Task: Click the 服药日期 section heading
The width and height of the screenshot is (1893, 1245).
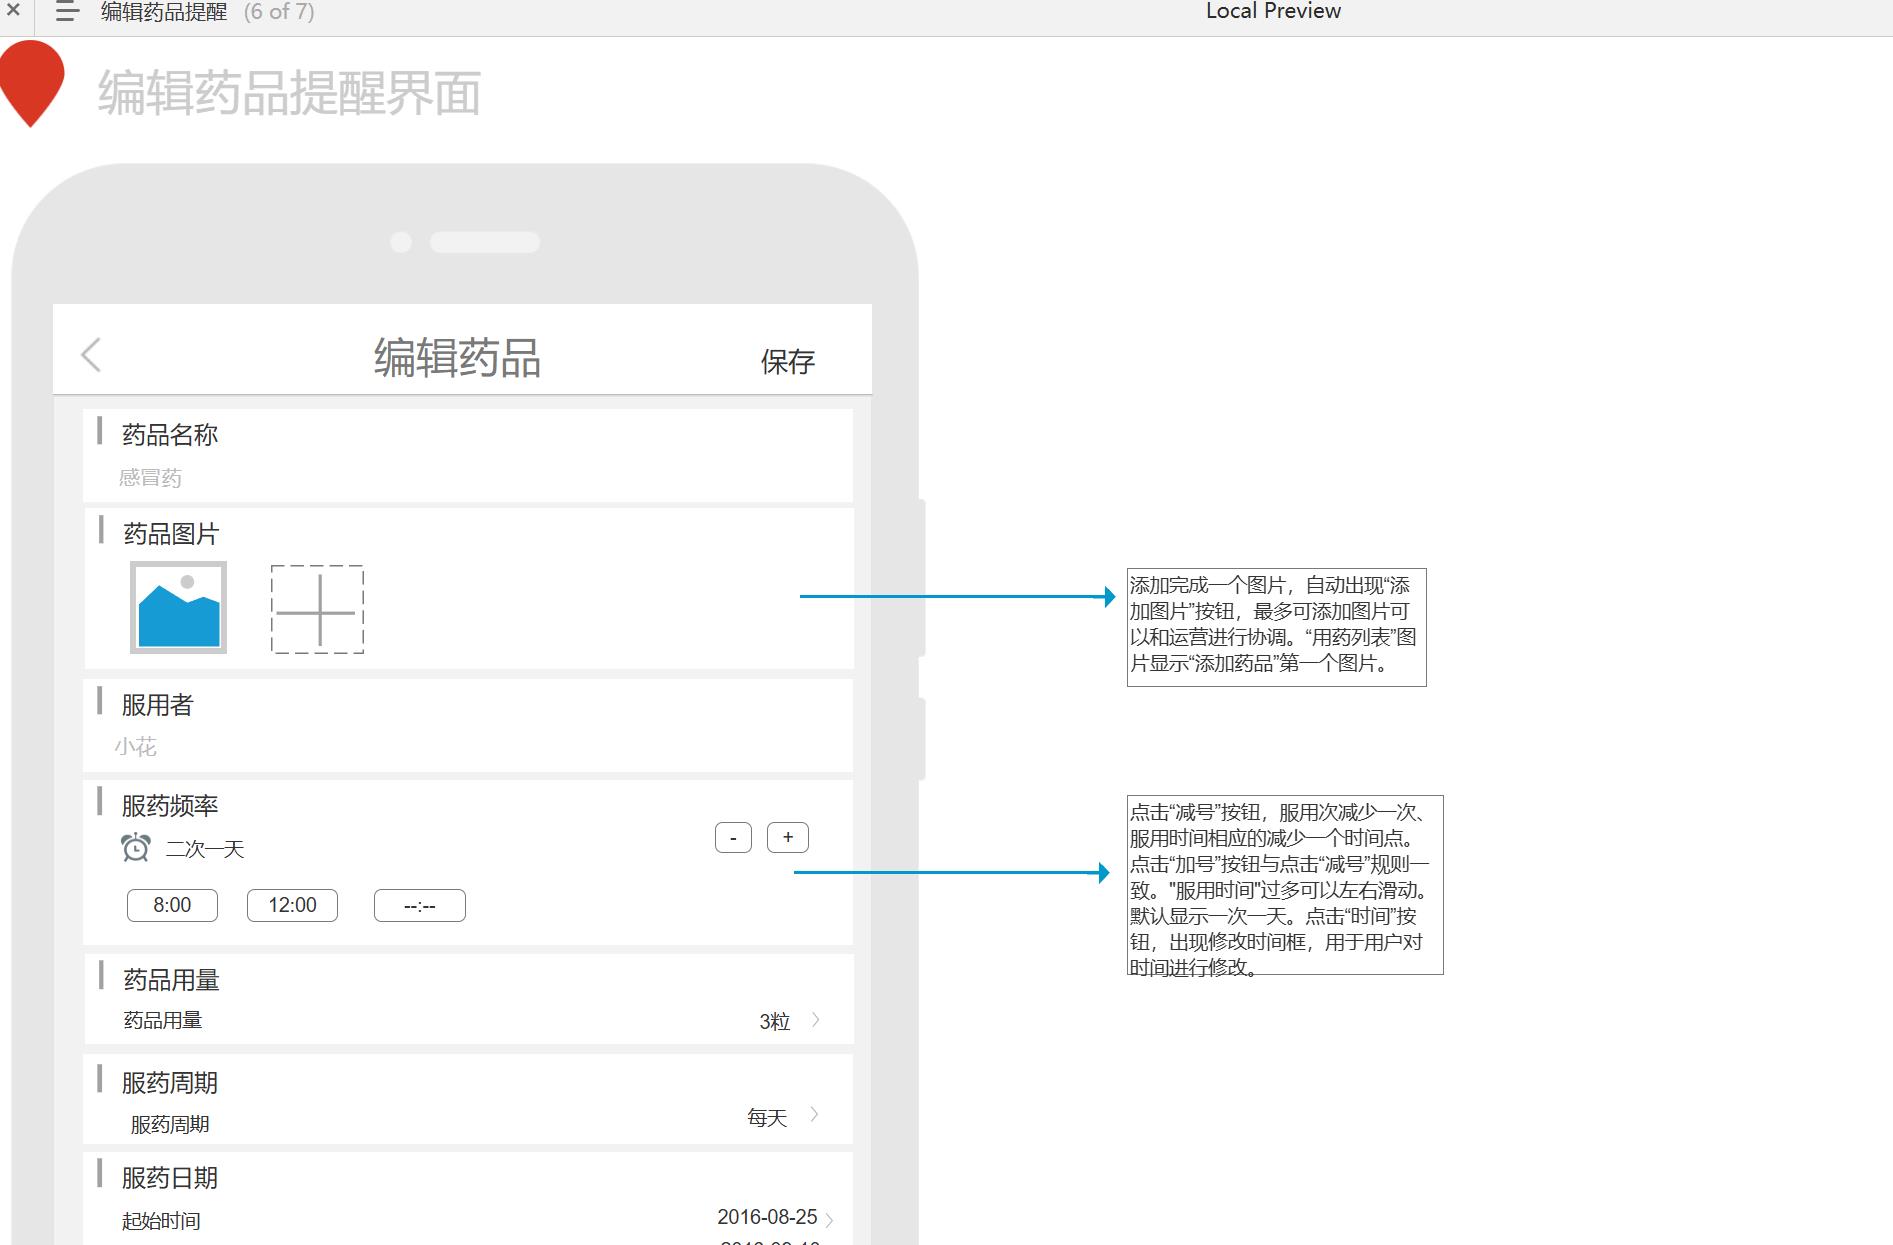Action: [170, 1178]
